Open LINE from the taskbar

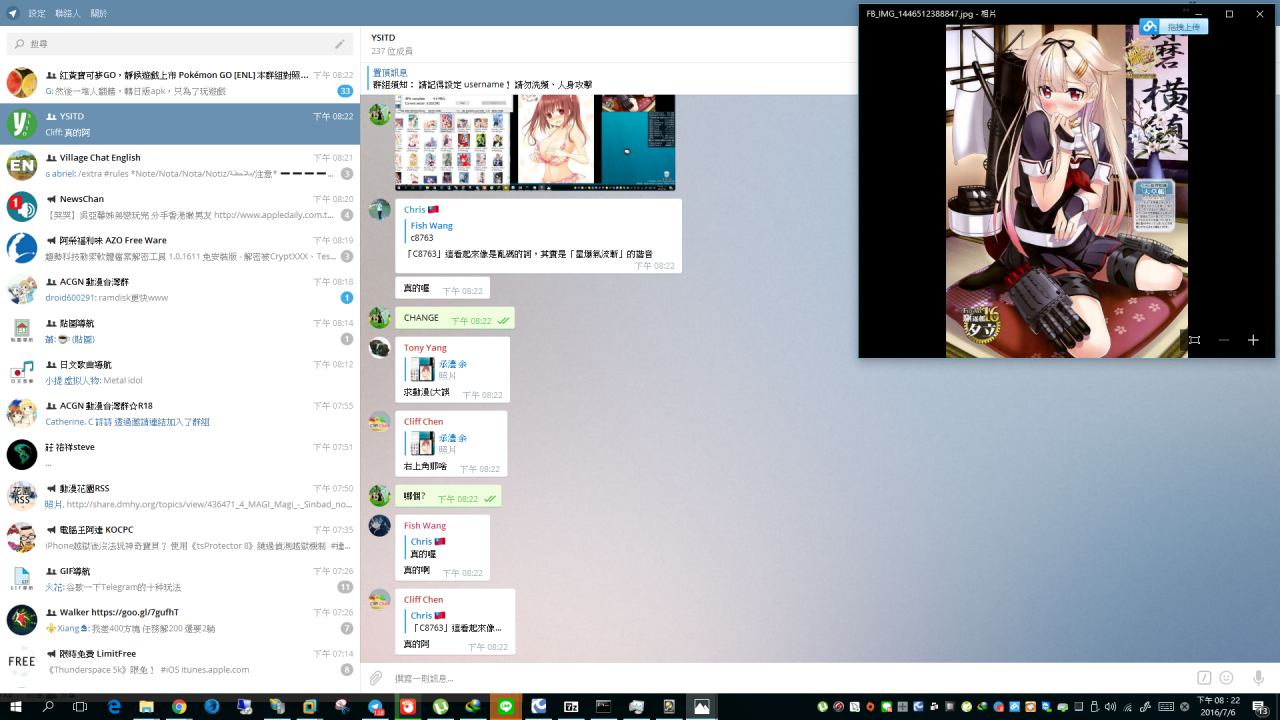coord(506,706)
